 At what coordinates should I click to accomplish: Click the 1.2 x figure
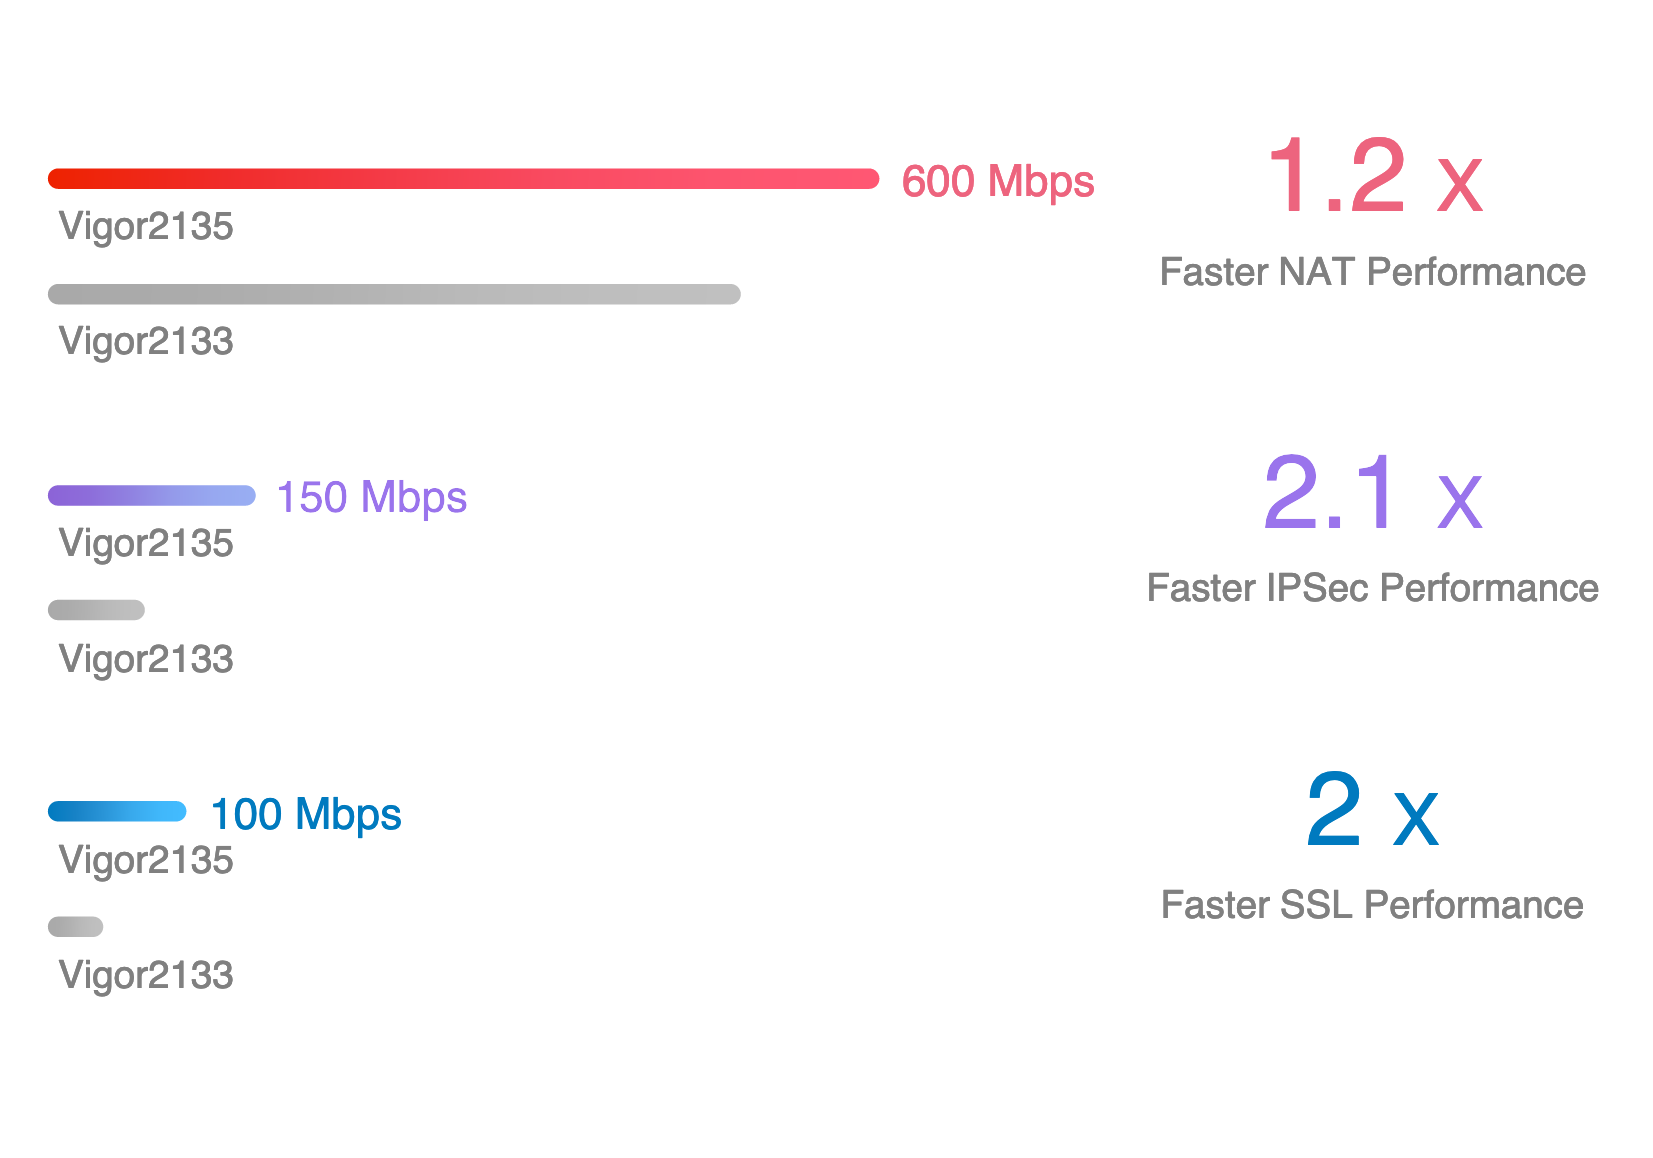coord(1373,177)
